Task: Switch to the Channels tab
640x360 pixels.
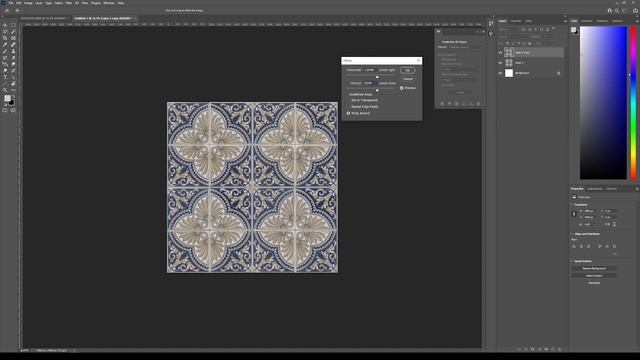Action: click(x=516, y=21)
